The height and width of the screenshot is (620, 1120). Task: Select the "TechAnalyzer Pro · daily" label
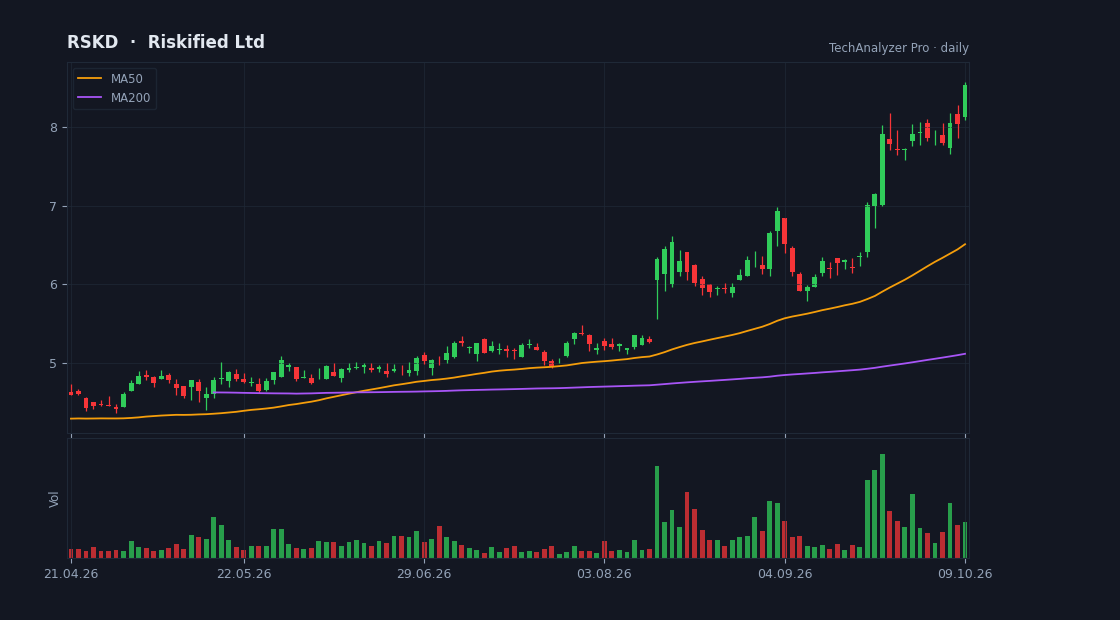[899, 48]
